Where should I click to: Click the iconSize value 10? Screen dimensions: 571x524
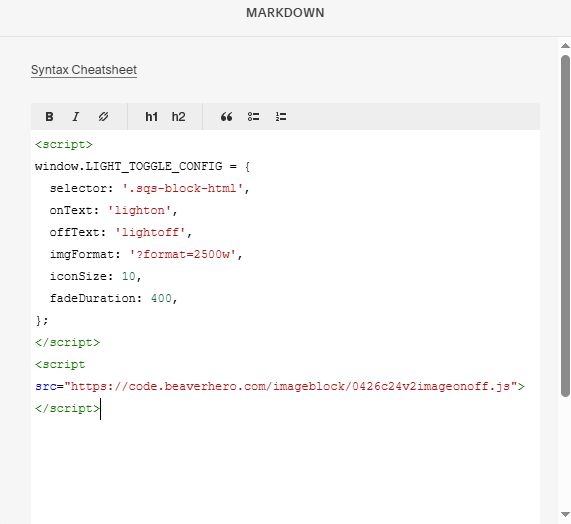pos(129,276)
